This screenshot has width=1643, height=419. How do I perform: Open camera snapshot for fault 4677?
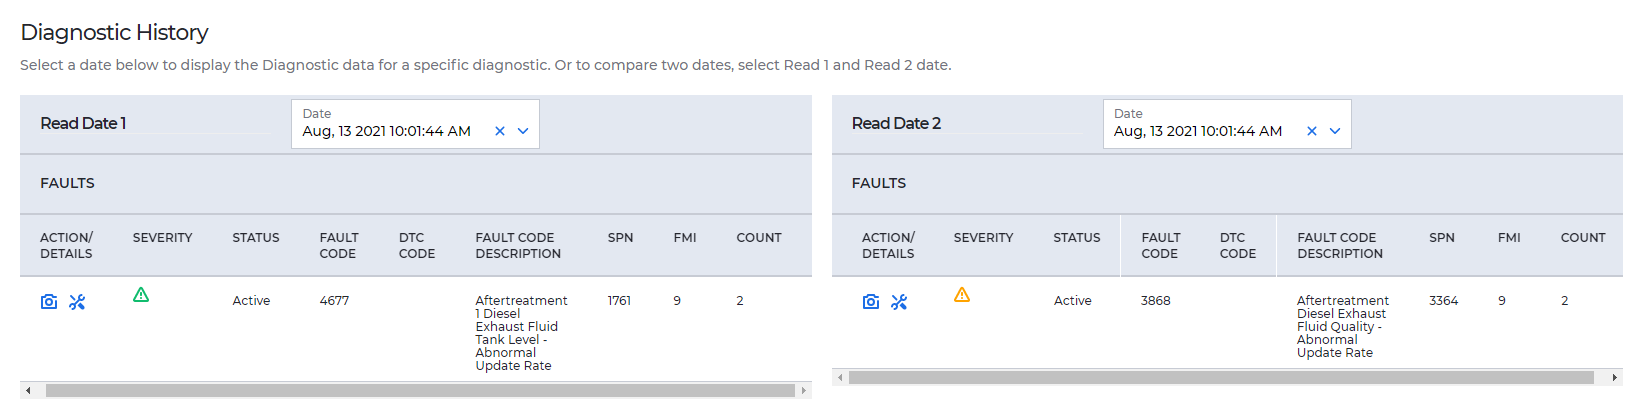pyautogui.click(x=49, y=302)
